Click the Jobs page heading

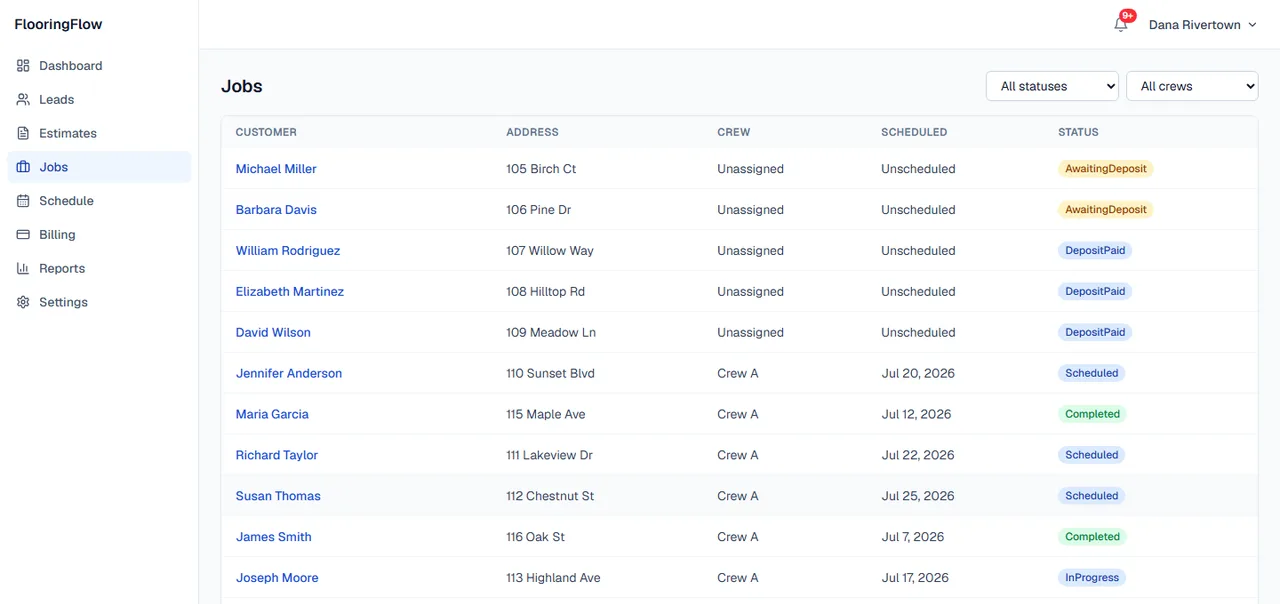pyautogui.click(x=242, y=87)
